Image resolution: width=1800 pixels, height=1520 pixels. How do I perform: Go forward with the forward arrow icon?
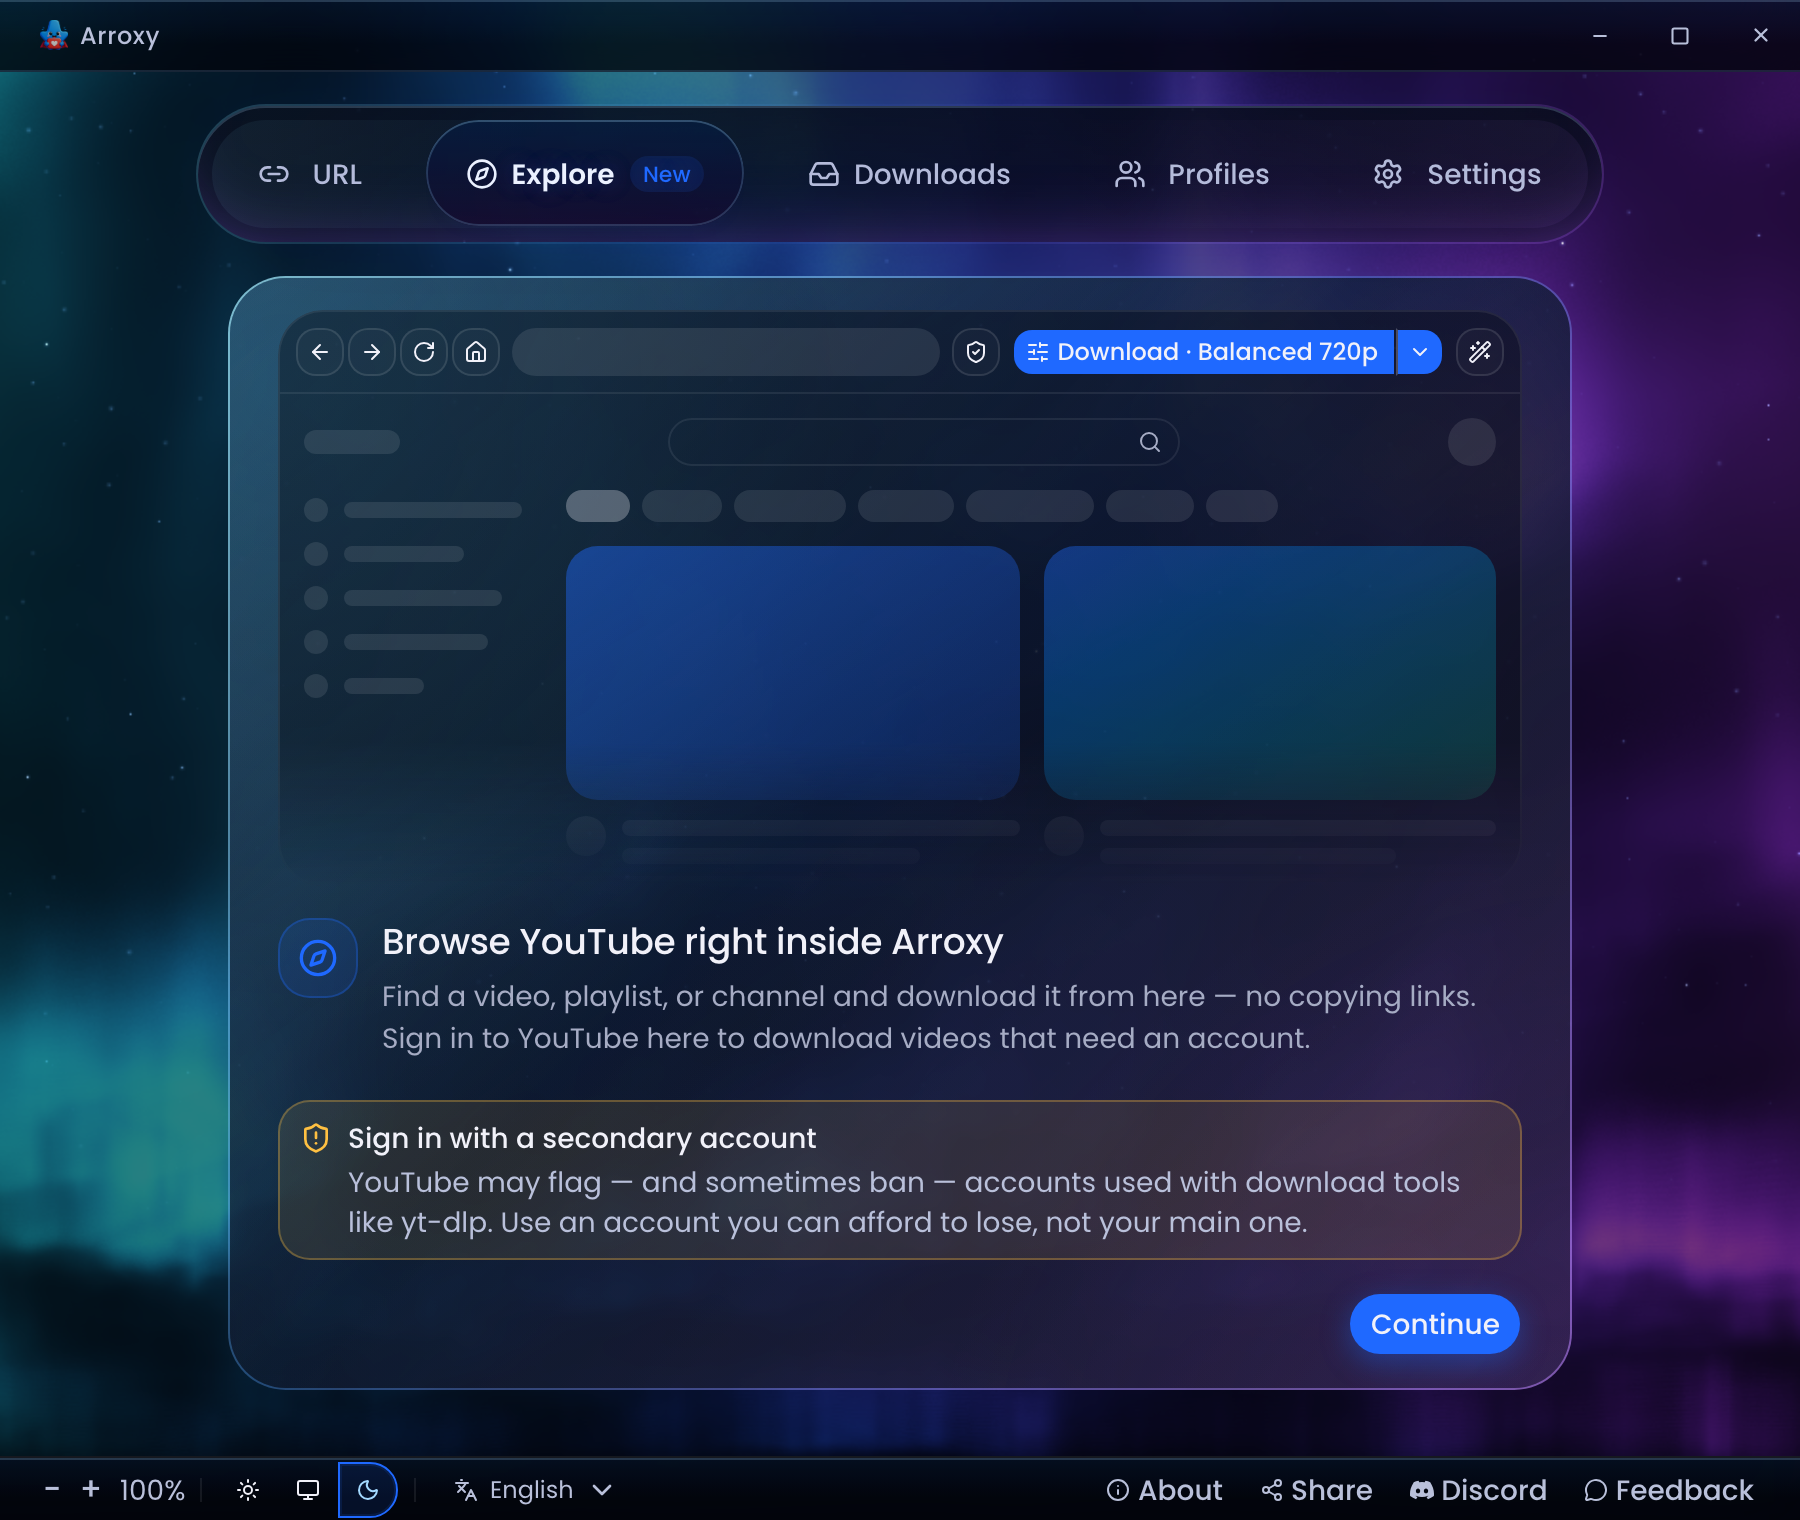pos(372,352)
